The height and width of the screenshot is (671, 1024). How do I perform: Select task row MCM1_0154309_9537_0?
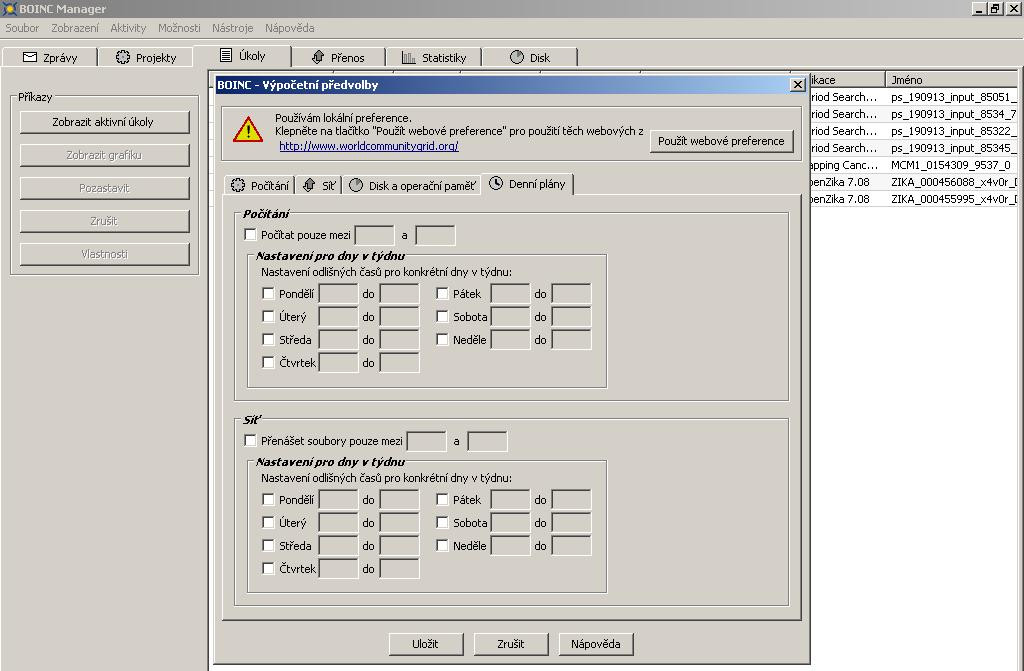[914, 165]
